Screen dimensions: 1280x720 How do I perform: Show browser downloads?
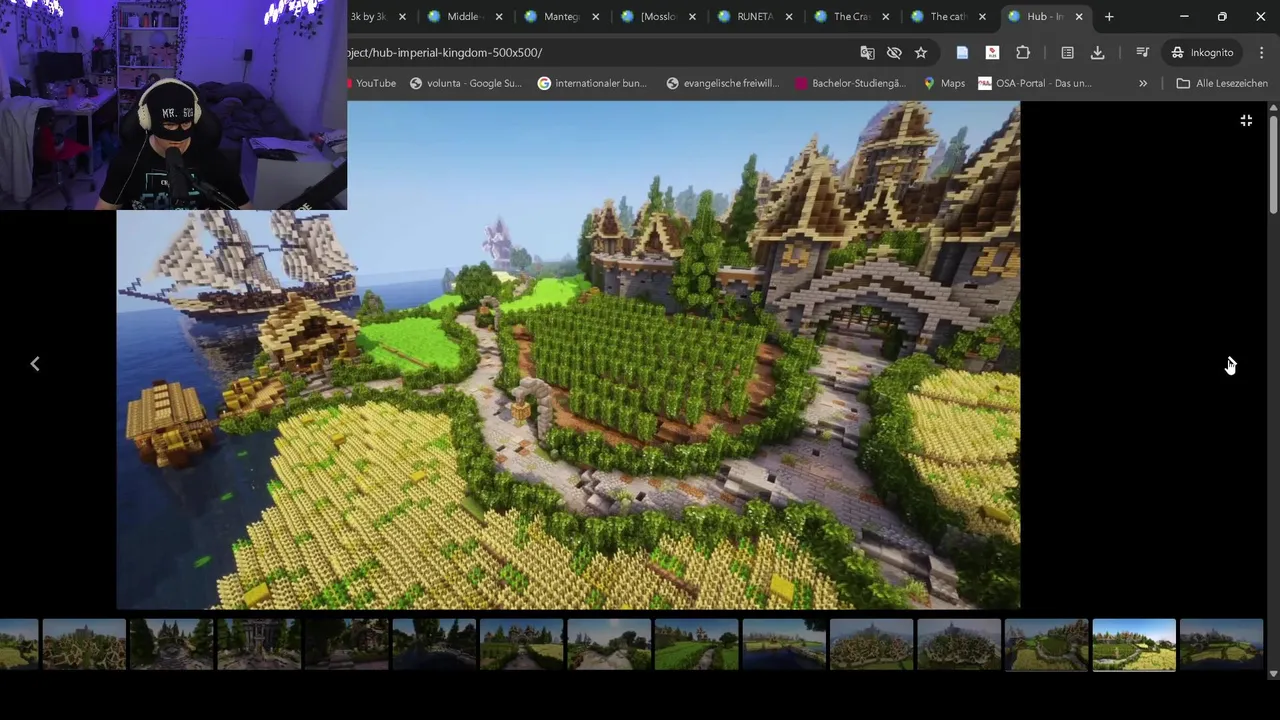pos(1097,52)
